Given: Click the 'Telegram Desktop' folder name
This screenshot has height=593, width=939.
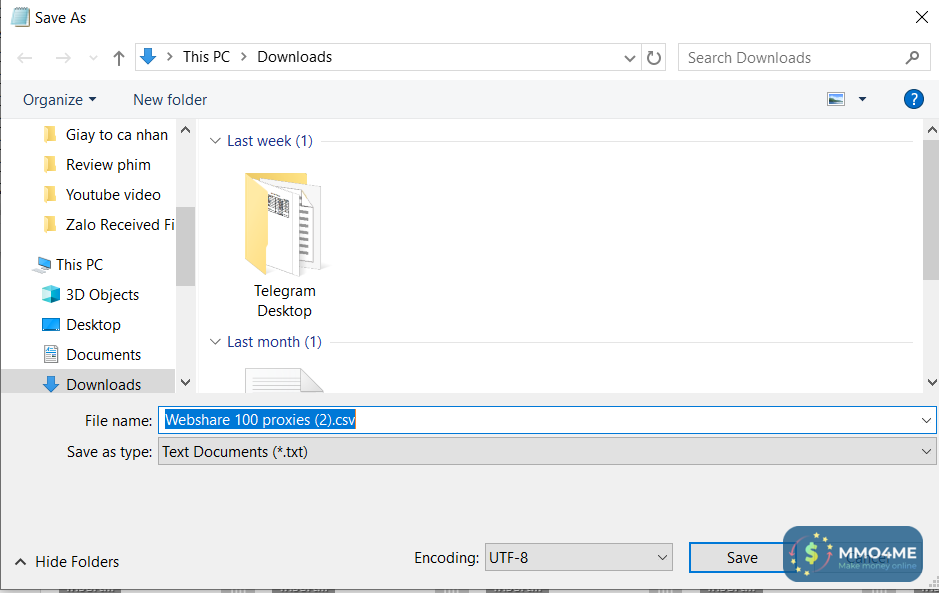Looking at the screenshot, I should pyautogui.click(x=284, y=301).
